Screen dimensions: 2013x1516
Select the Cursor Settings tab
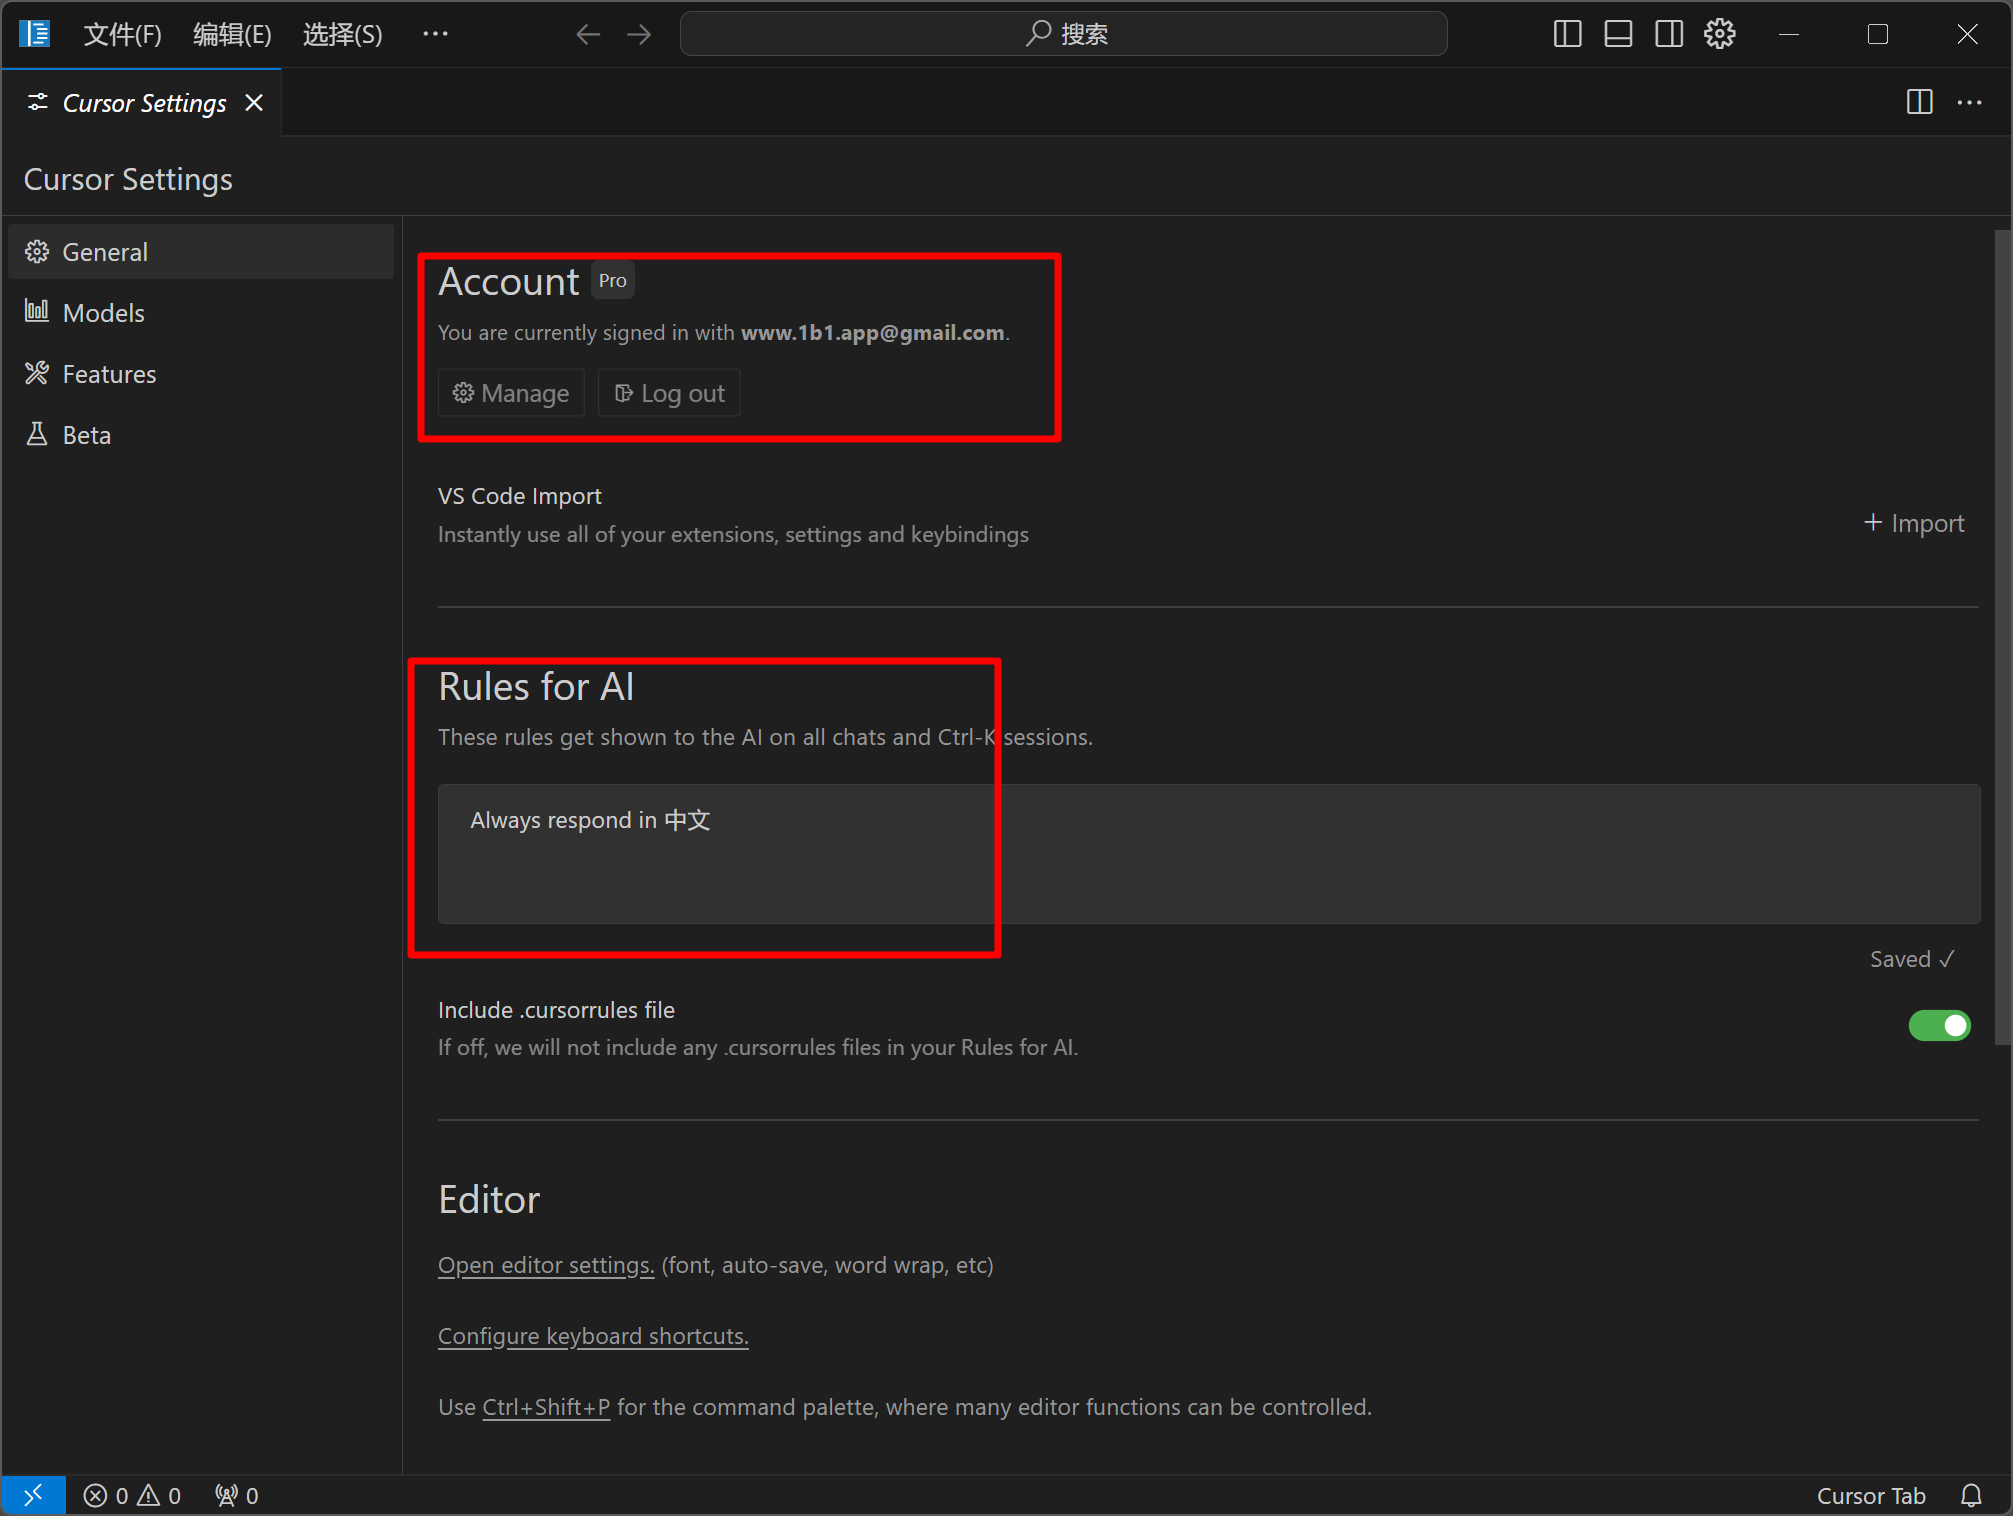144,103
